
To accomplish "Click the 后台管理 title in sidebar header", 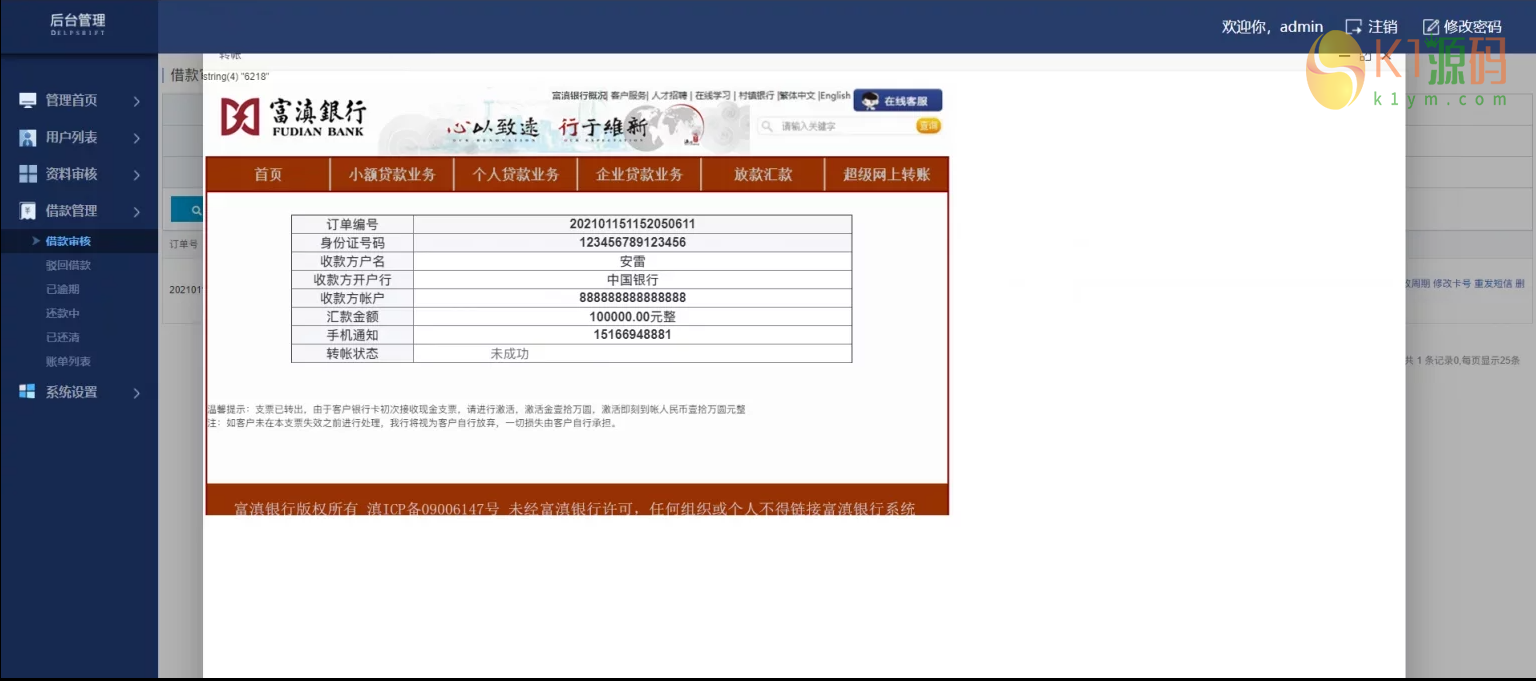I will (78, 20).
